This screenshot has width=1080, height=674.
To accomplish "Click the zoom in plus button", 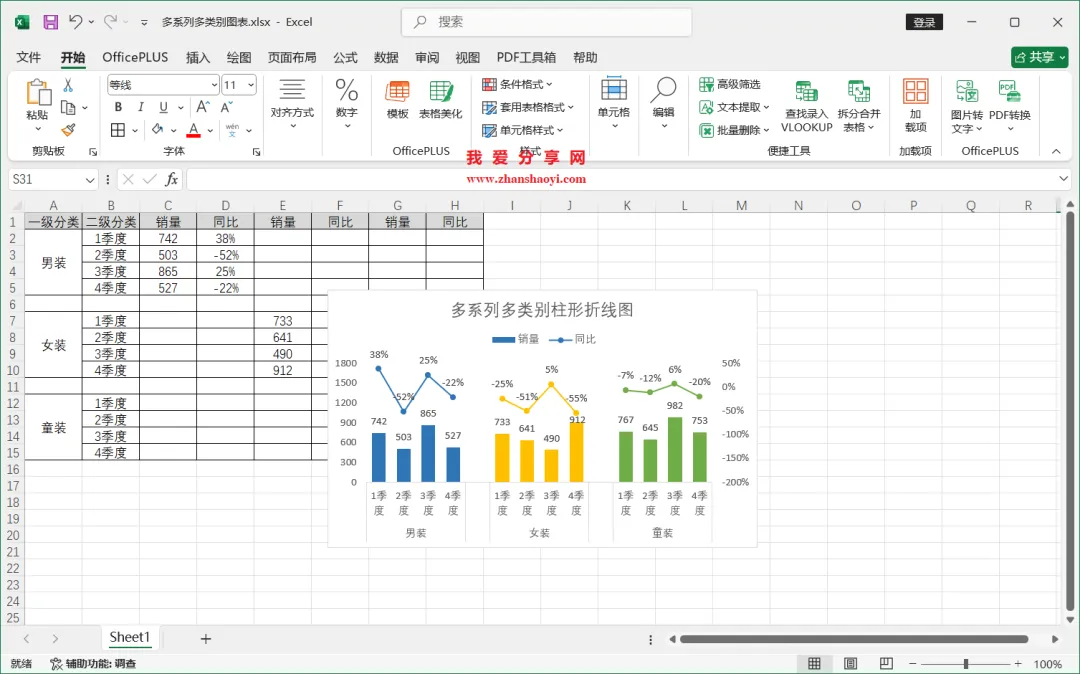I will pos(1018,664).
